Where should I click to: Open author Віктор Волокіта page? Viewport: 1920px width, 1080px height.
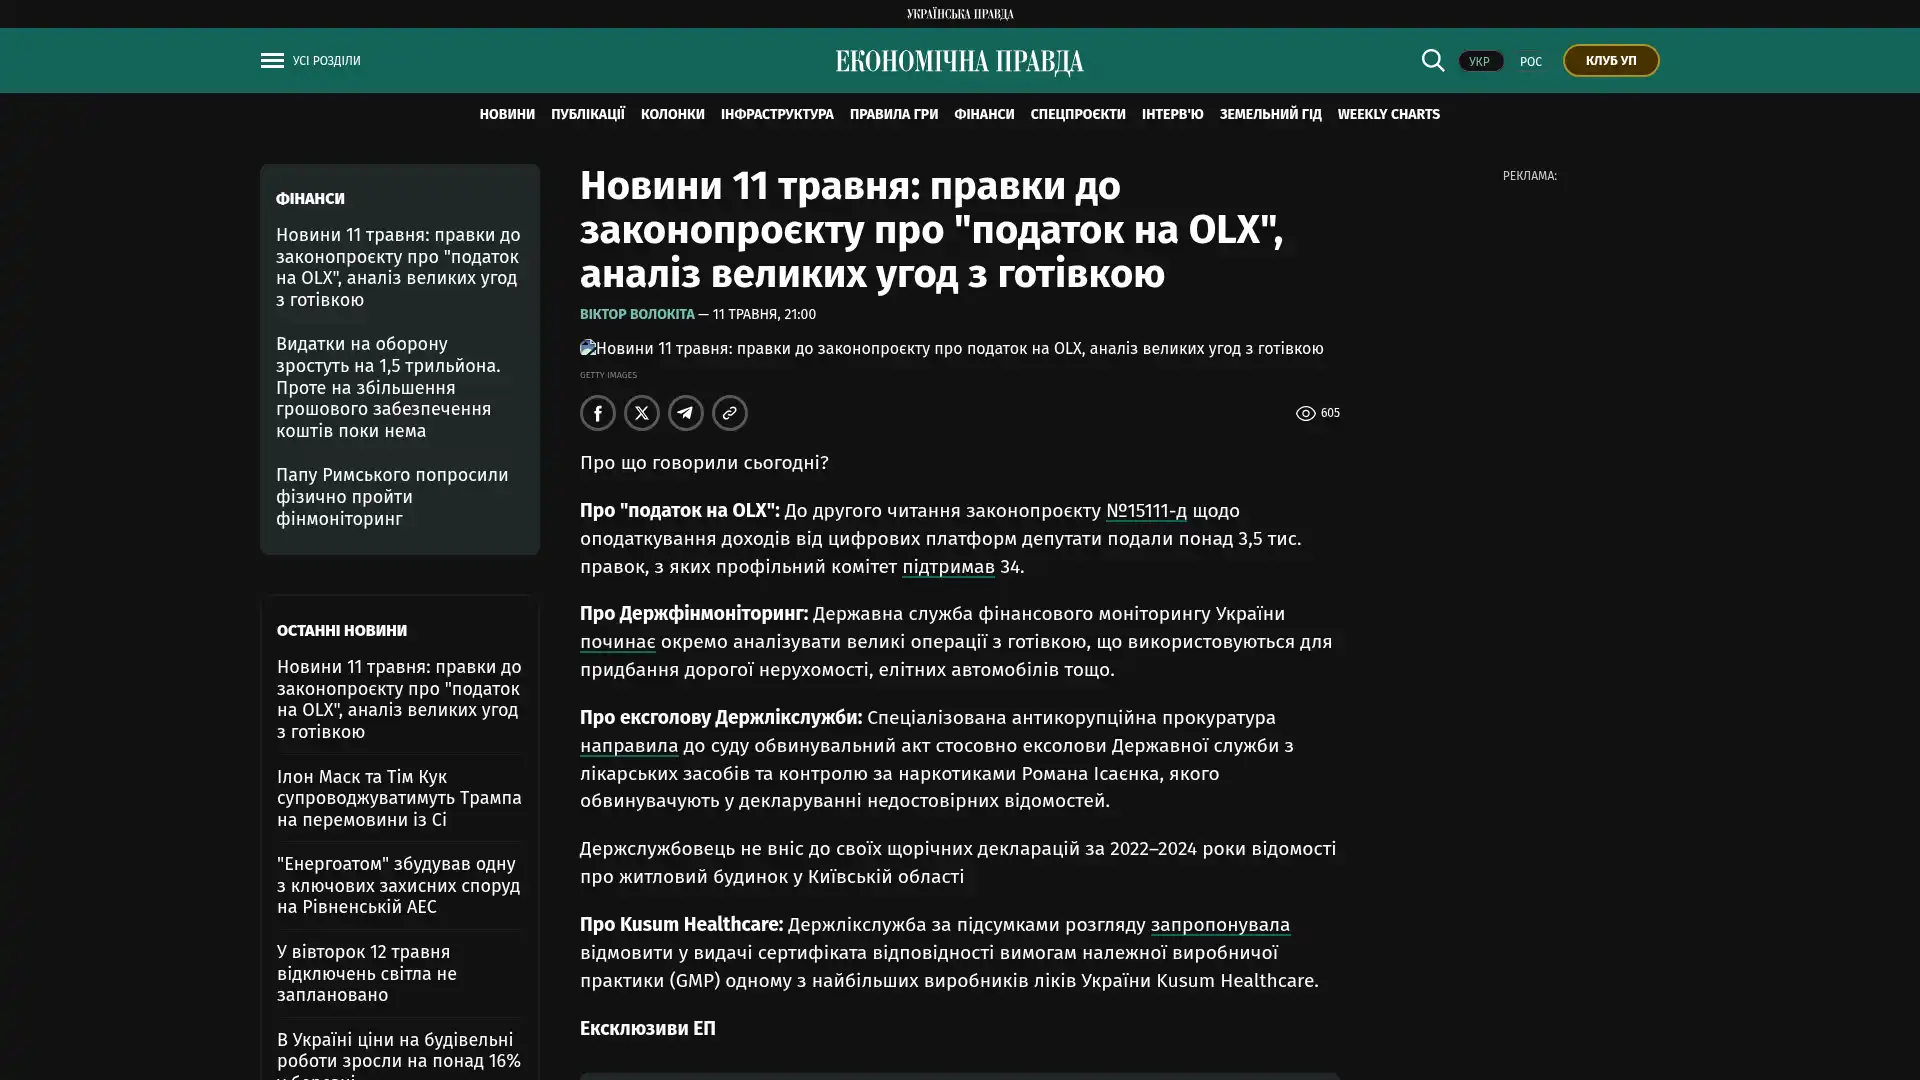637,315
